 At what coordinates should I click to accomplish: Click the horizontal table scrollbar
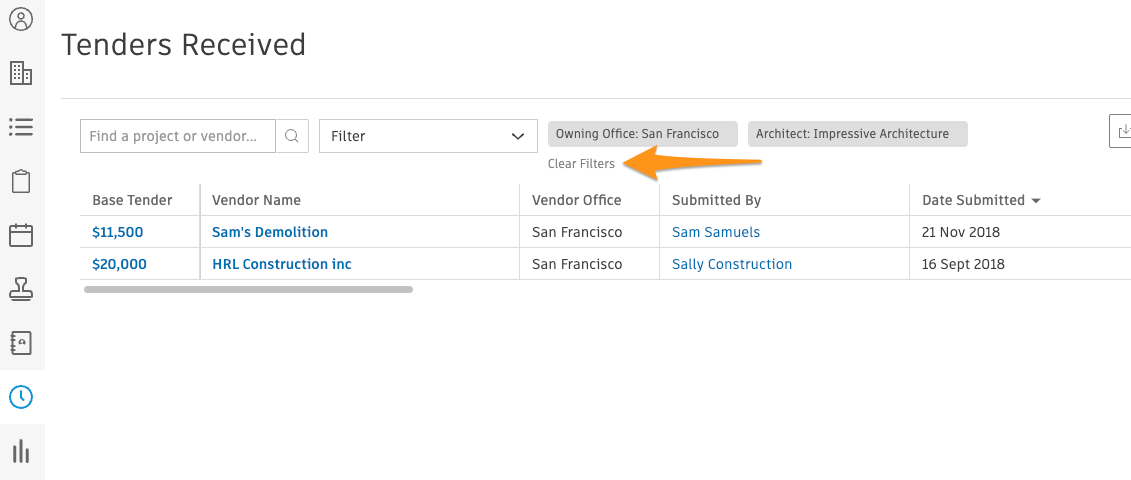[248, 289]
